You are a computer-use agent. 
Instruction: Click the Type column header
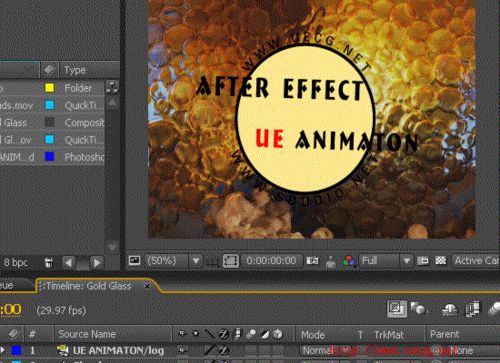pyautogui.click(x=75, y=70)
